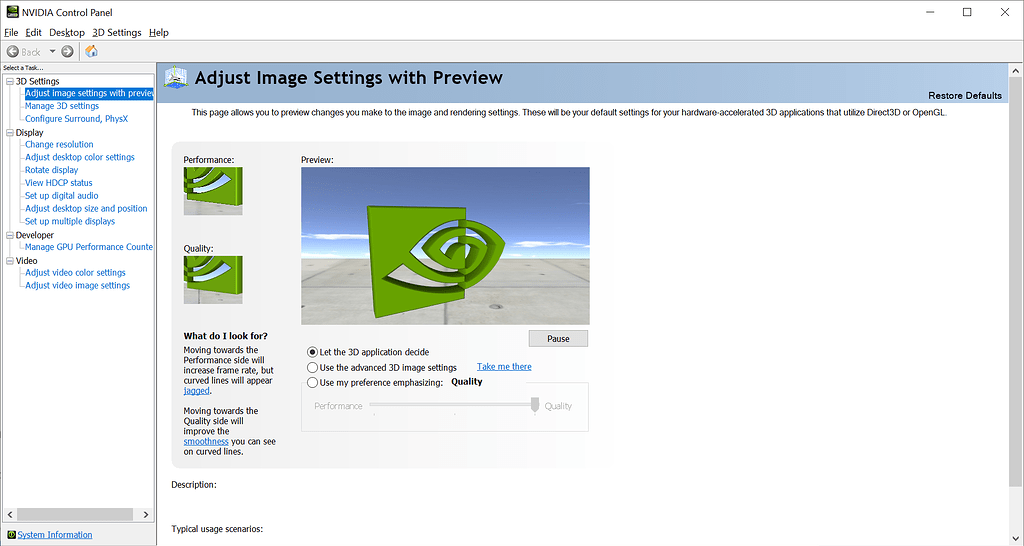The width and height of the screenshot is (1024, 546).
Task: Click the page header icon beside Adjust Image Settings
Action: (176, 78)
